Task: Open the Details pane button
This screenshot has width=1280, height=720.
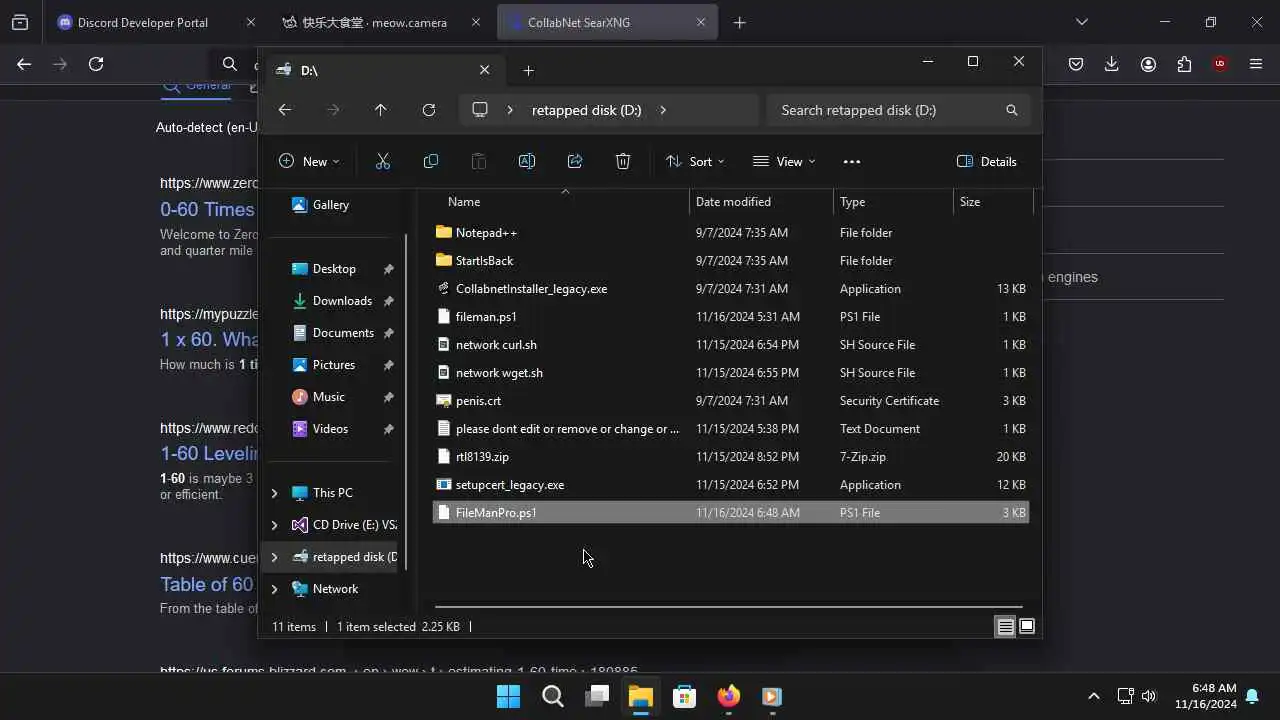Action: pos(987,161)
